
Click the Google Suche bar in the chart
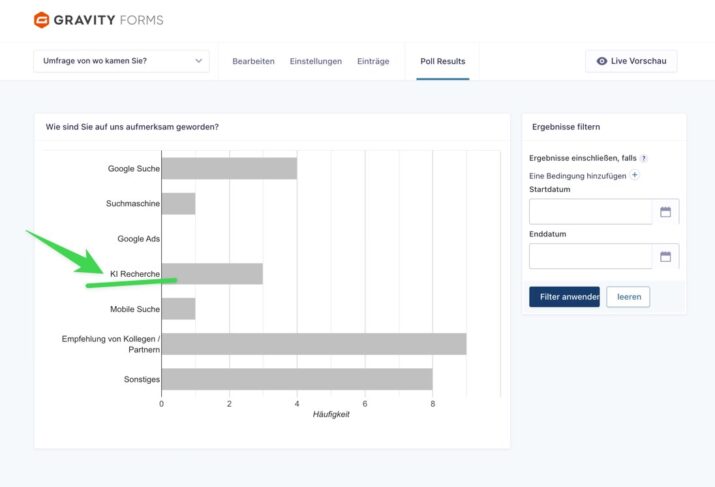point(229,169)
